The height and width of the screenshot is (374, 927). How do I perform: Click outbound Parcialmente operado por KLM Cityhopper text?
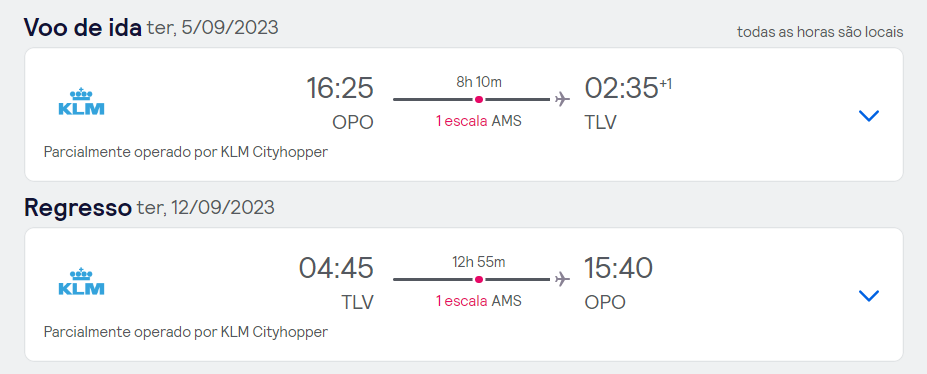coord(186,152)
